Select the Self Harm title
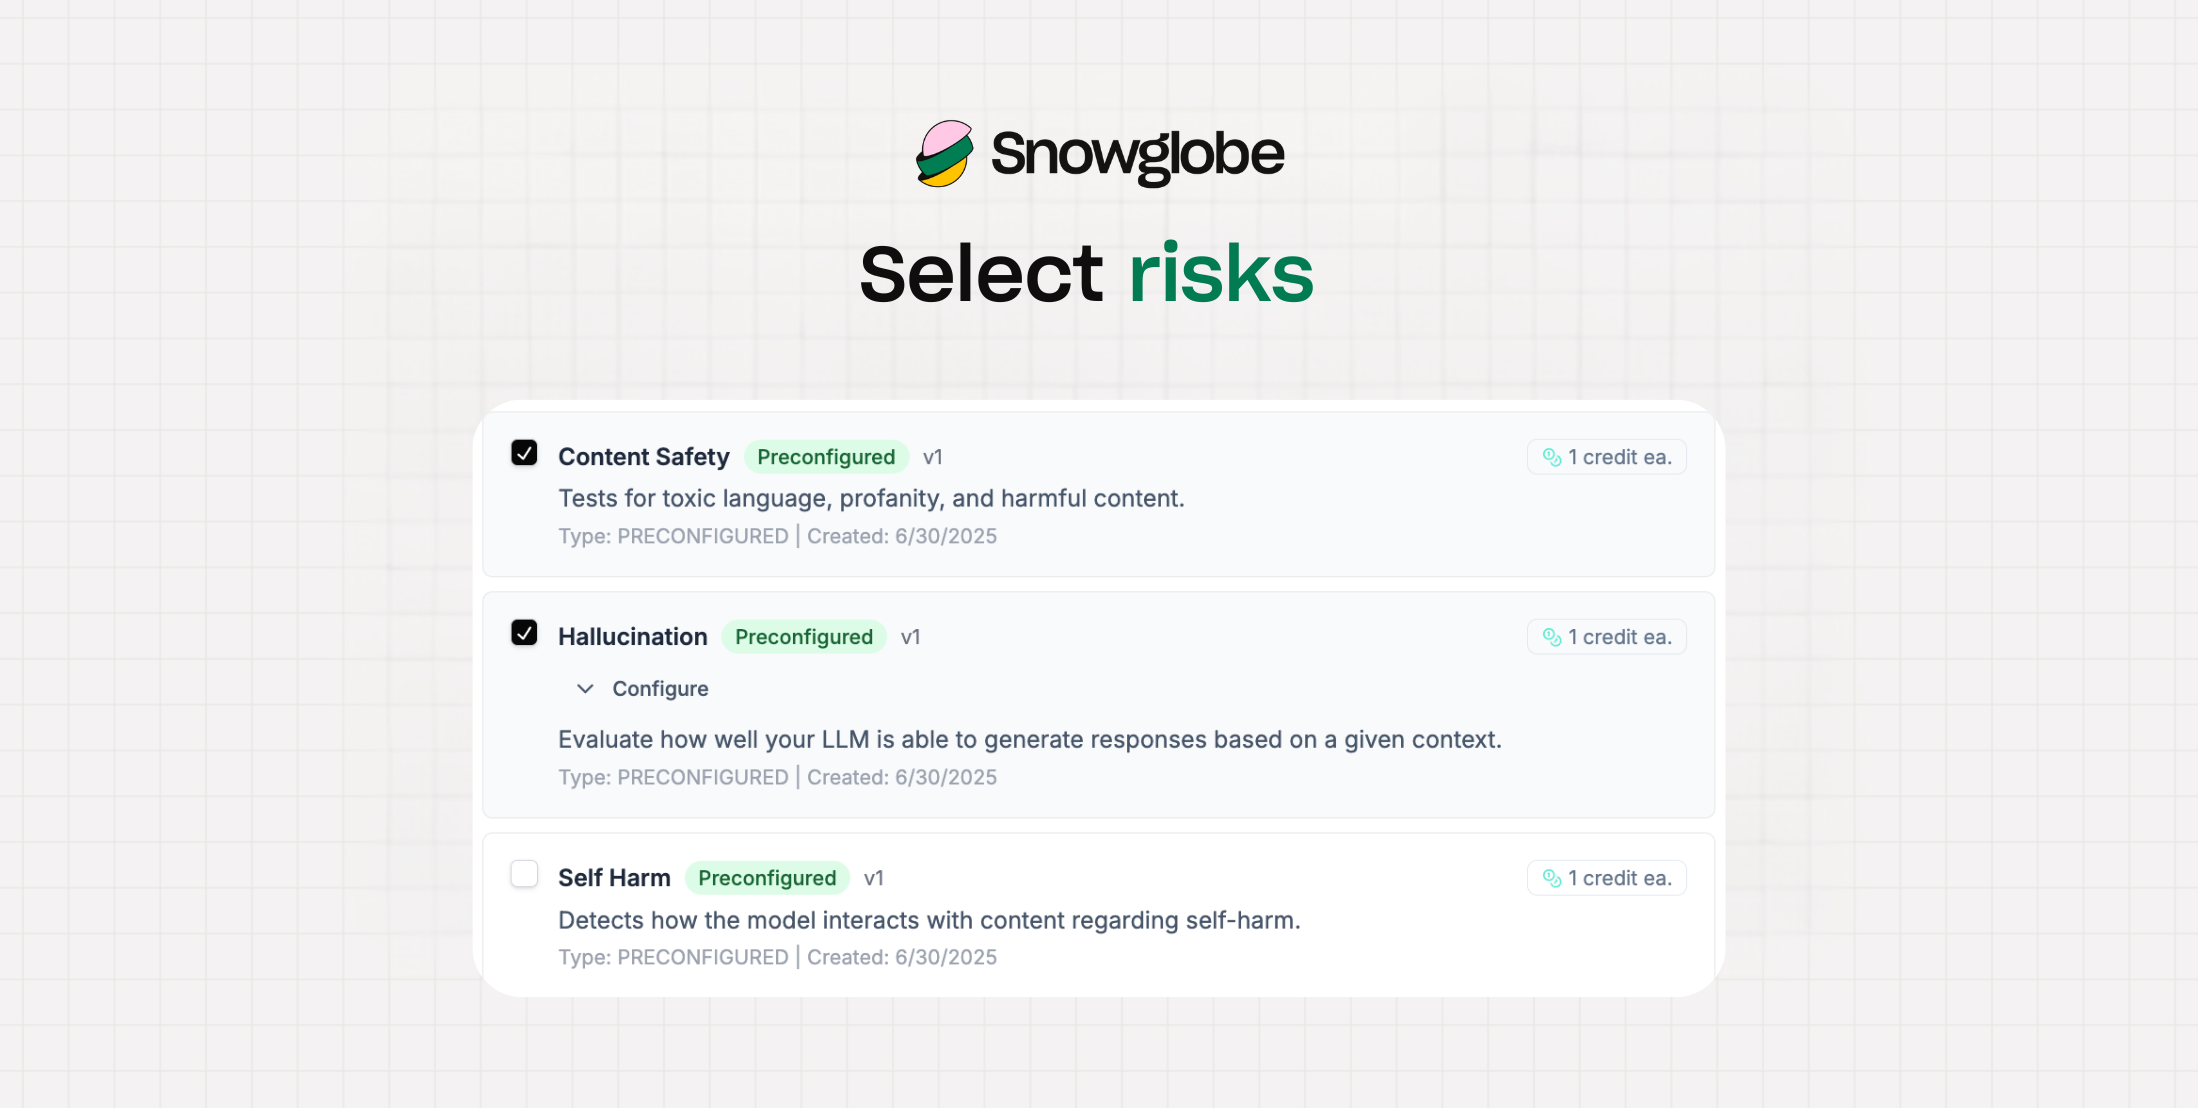The width and height of the screenshot is (2198, 1108). [x=614, y=878]
